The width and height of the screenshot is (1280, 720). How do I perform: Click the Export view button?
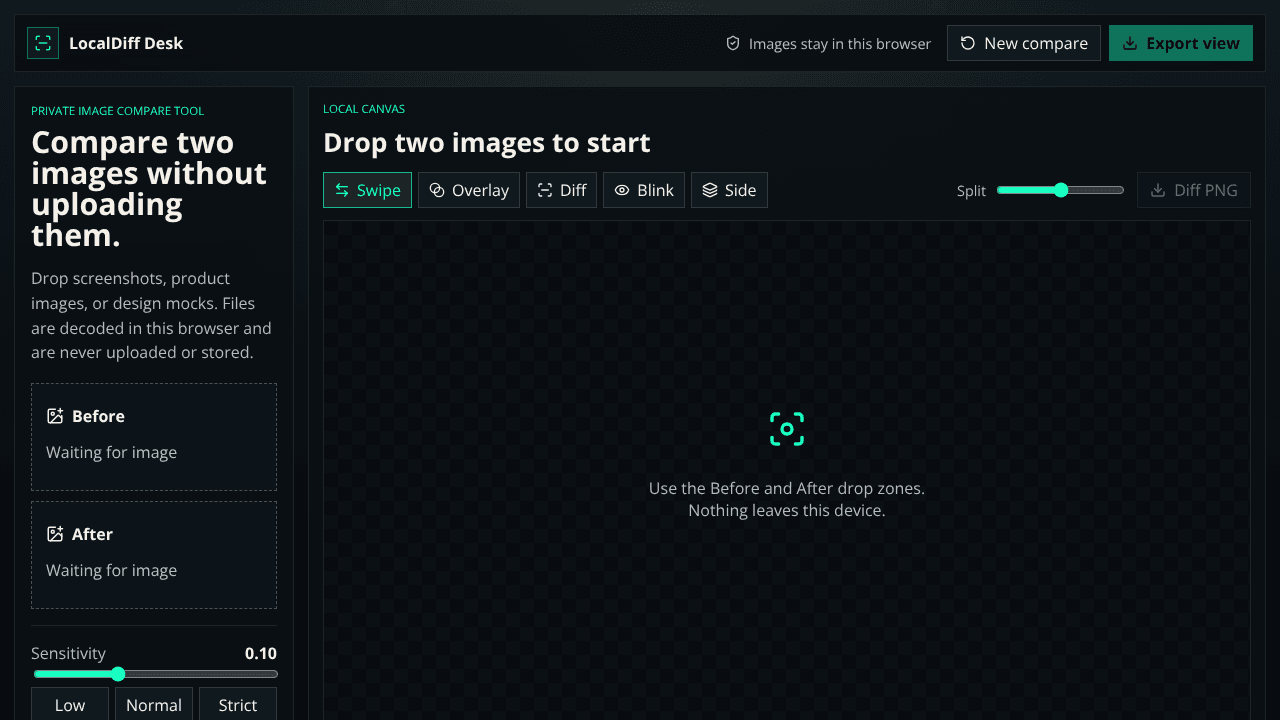[x=1181, y=43]
